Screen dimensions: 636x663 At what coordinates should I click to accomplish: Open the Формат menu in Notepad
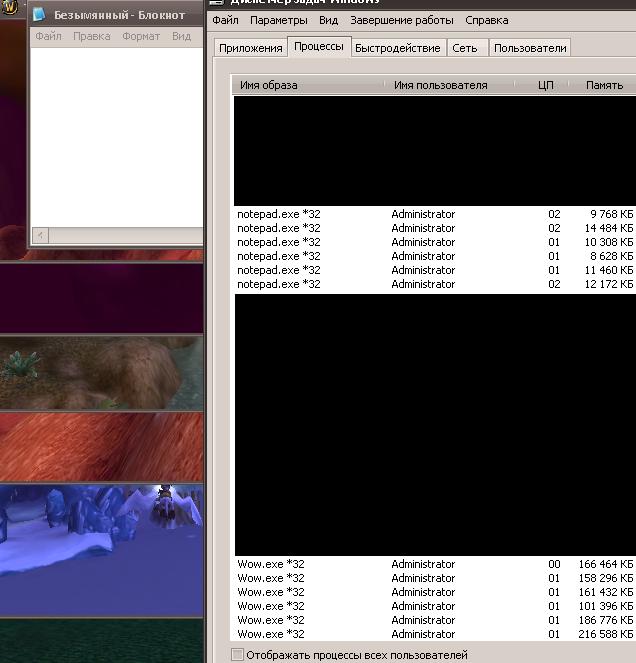click(x=140, y=36)
